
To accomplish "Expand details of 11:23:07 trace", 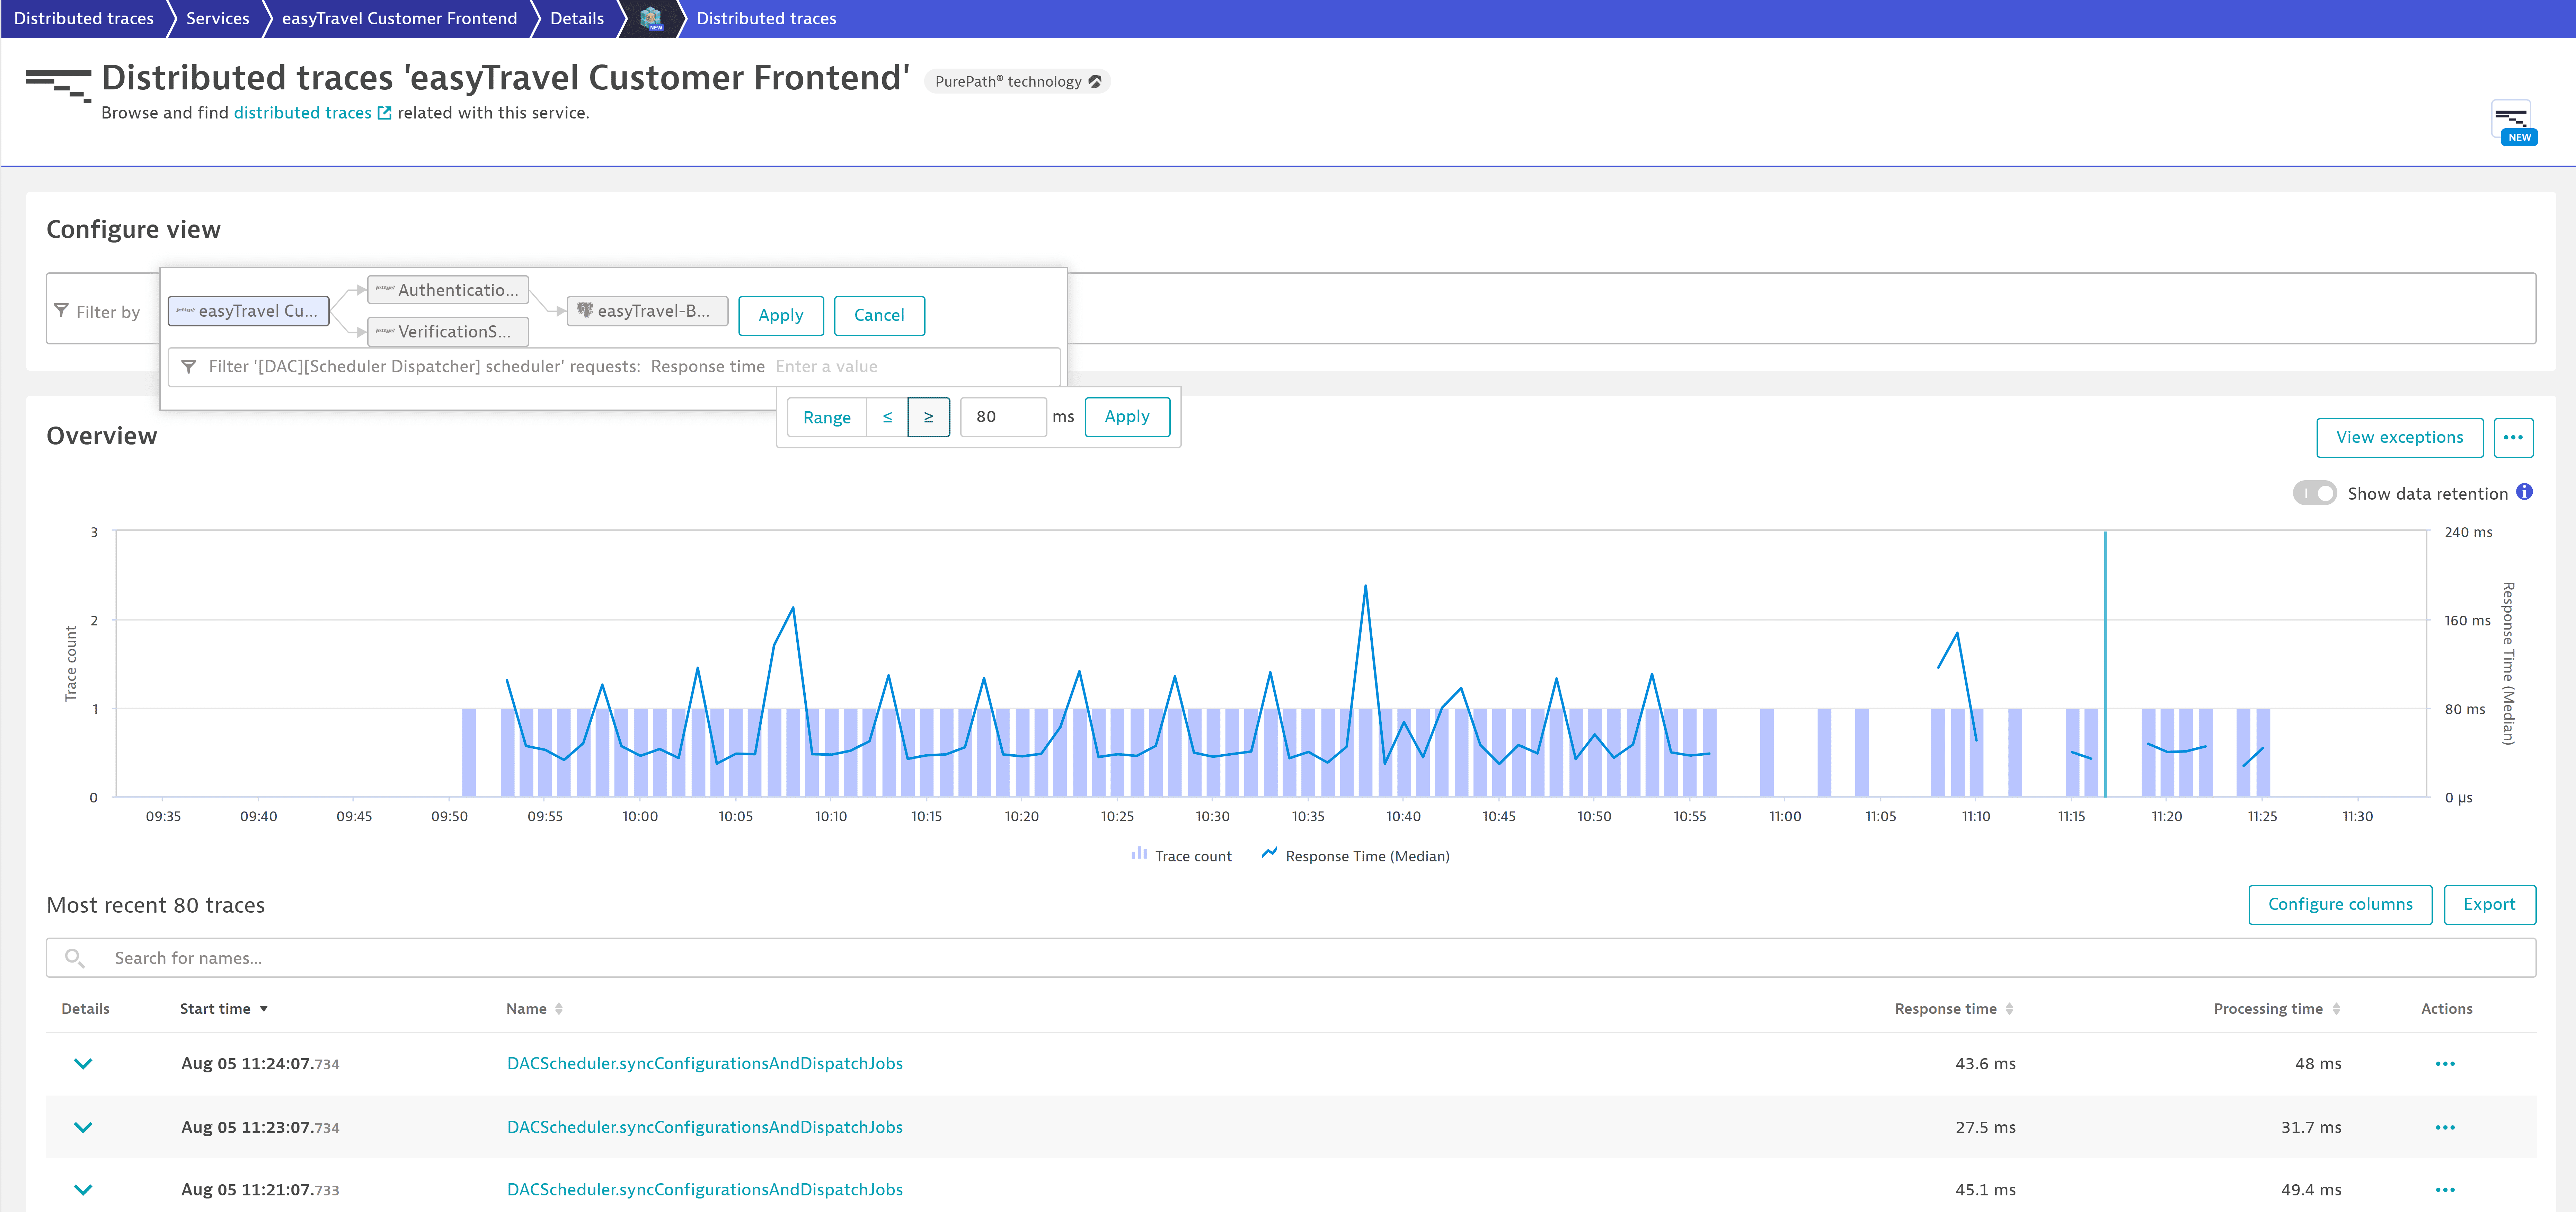I will pos(83,1128).
